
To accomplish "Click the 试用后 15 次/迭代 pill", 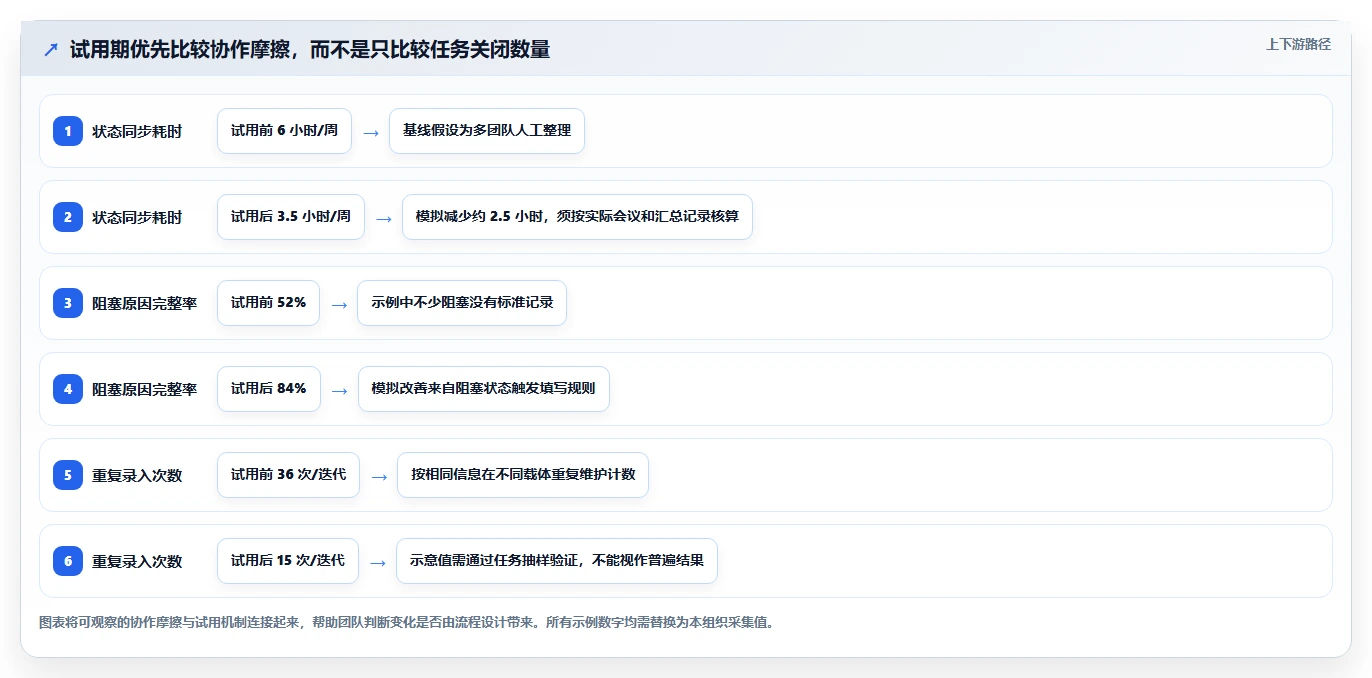I will [288, 561].
